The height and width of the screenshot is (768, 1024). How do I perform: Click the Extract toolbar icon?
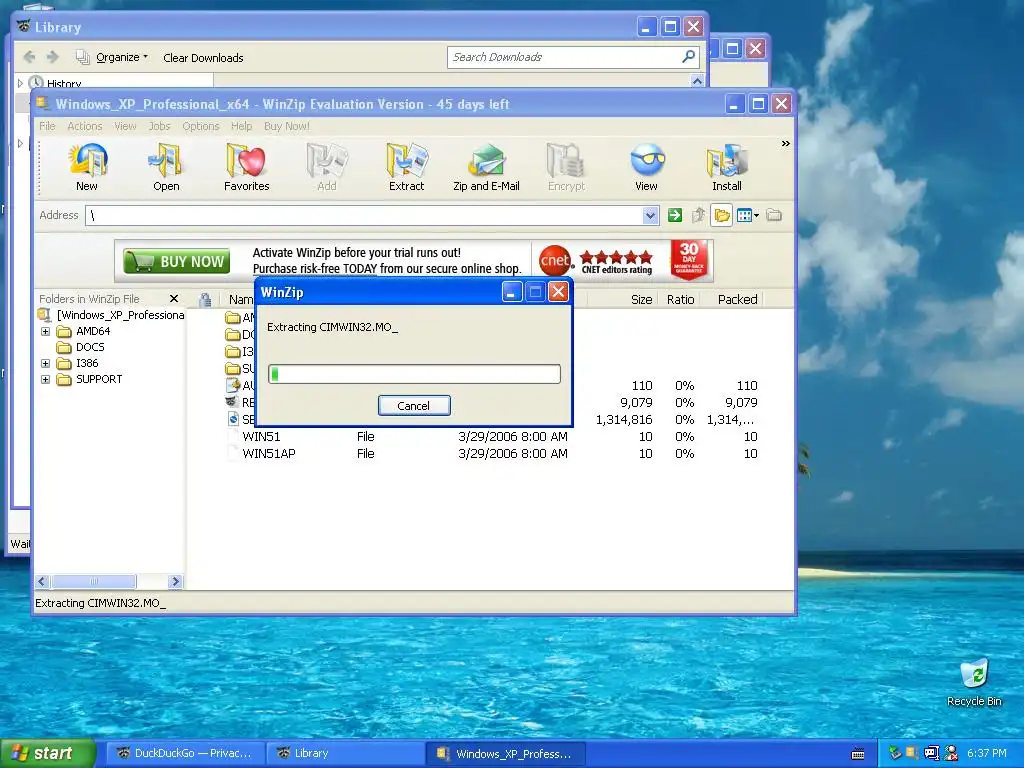click(x=406, y=167)
